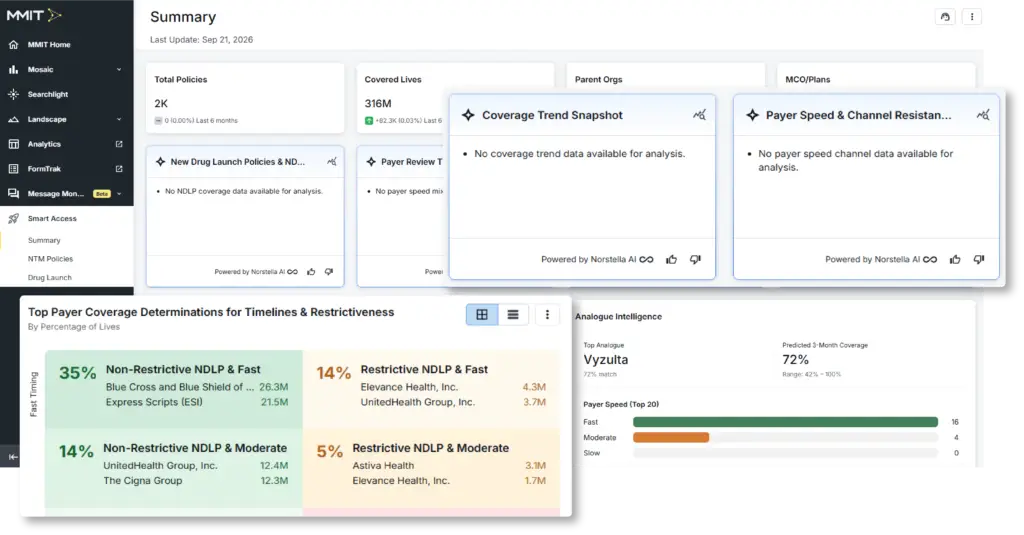Expand the Message Monitor chevron

pos(119,193)
